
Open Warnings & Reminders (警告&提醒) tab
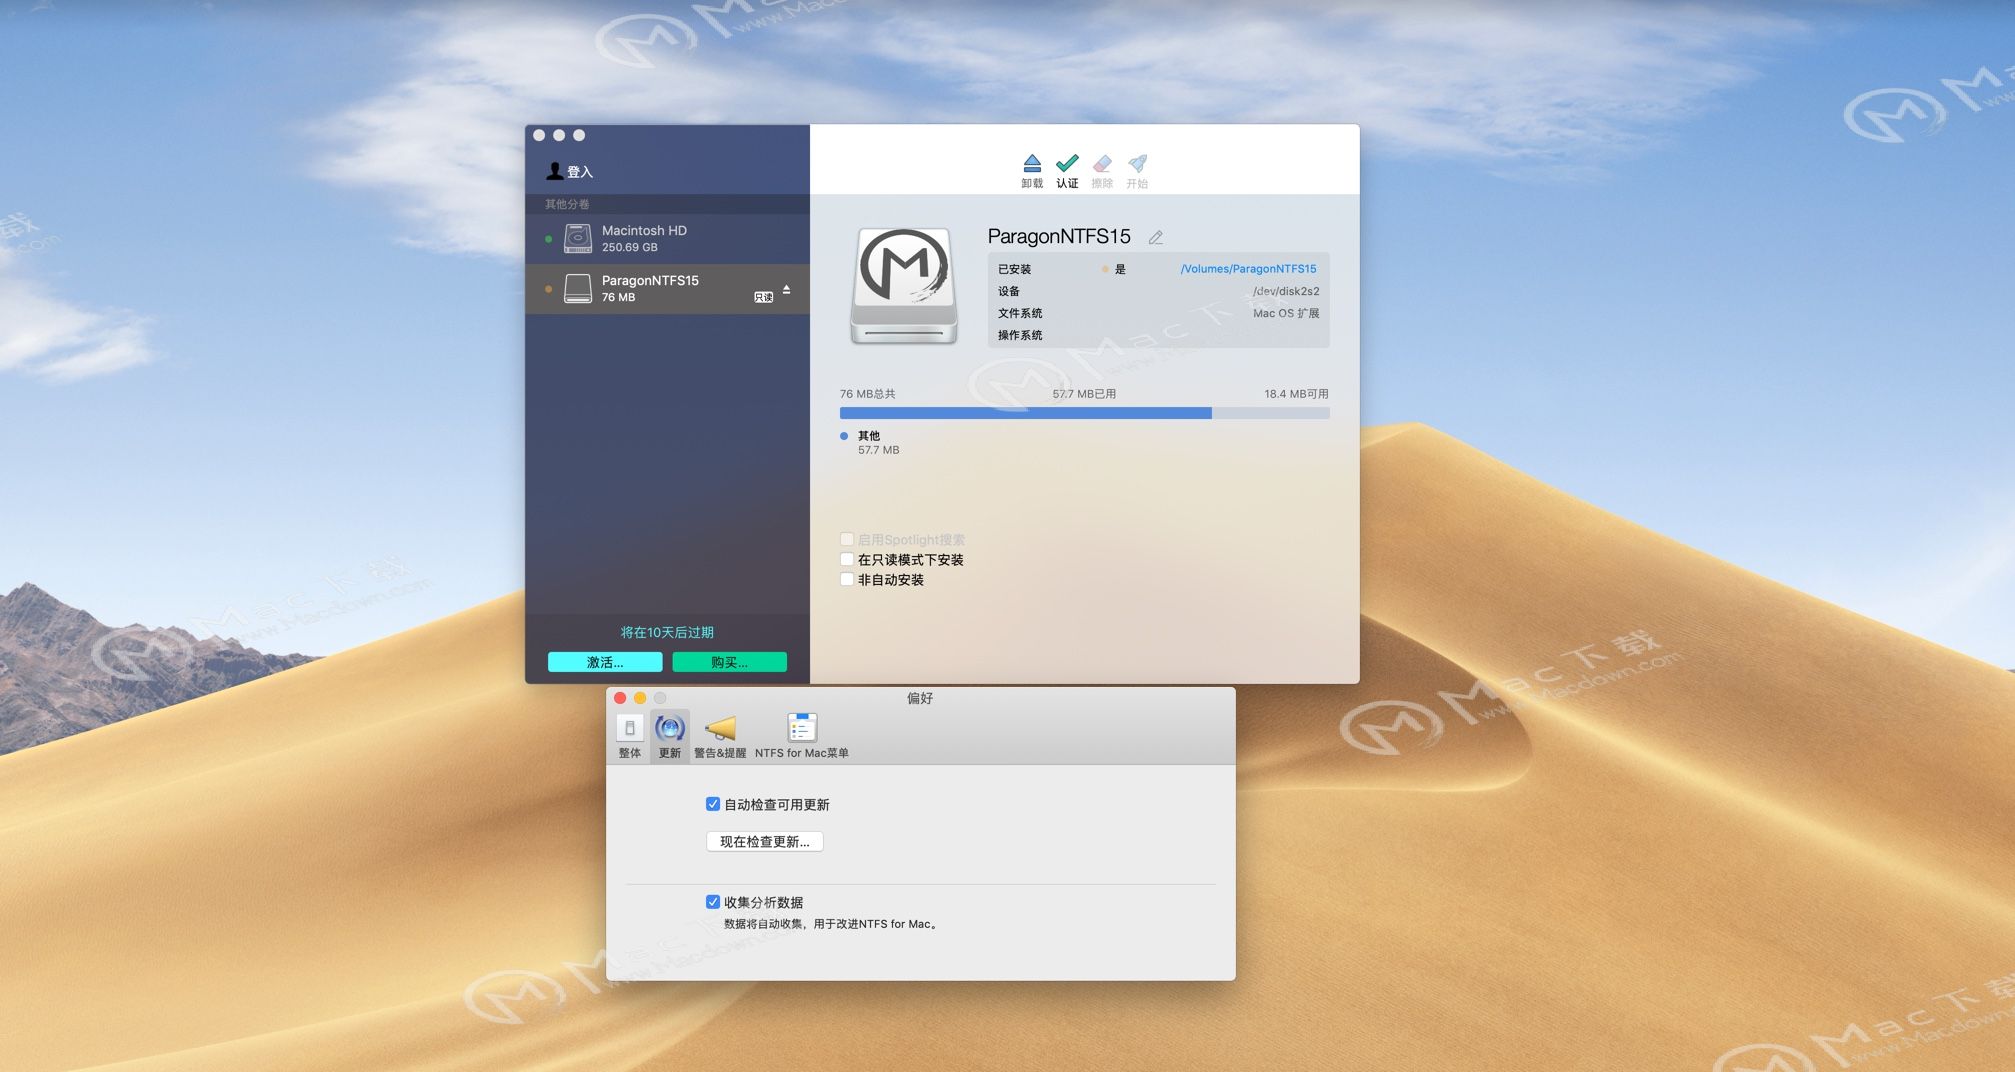(x=720, y=737)
